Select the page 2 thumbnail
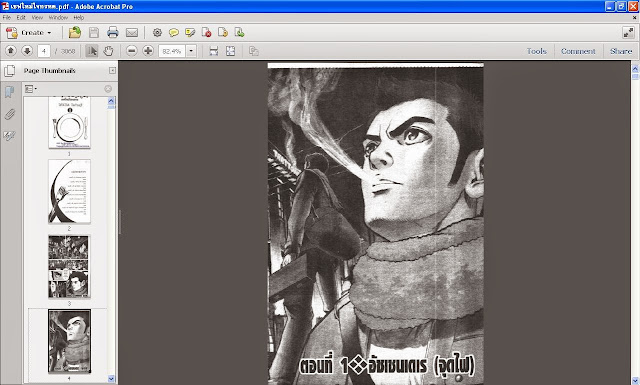 click(69, 191)
